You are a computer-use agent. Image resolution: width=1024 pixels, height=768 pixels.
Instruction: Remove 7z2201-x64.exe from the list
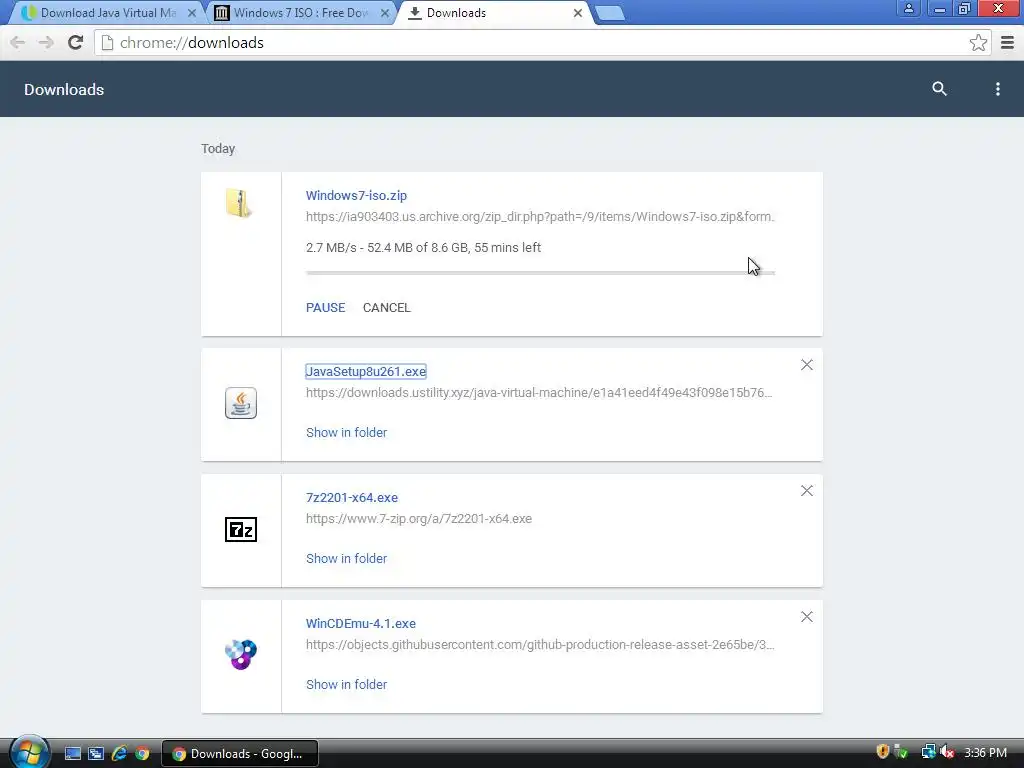[807, 491]
